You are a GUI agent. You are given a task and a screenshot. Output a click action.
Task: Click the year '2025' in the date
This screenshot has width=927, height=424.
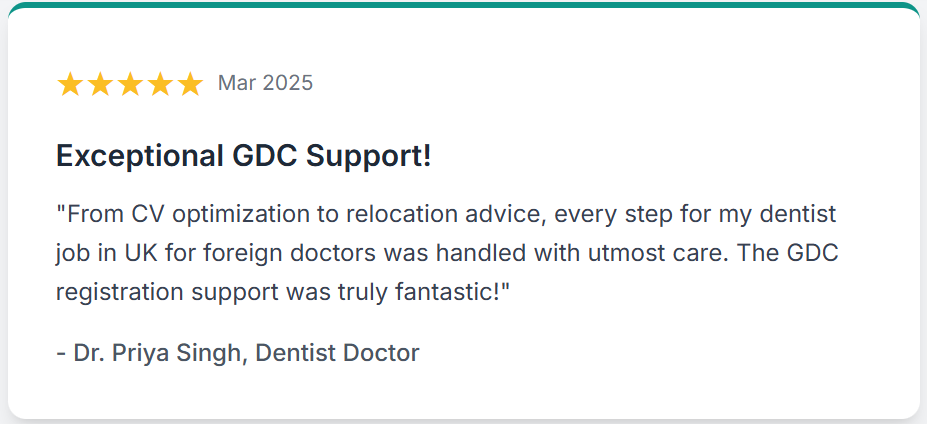(x=287, y=83)
